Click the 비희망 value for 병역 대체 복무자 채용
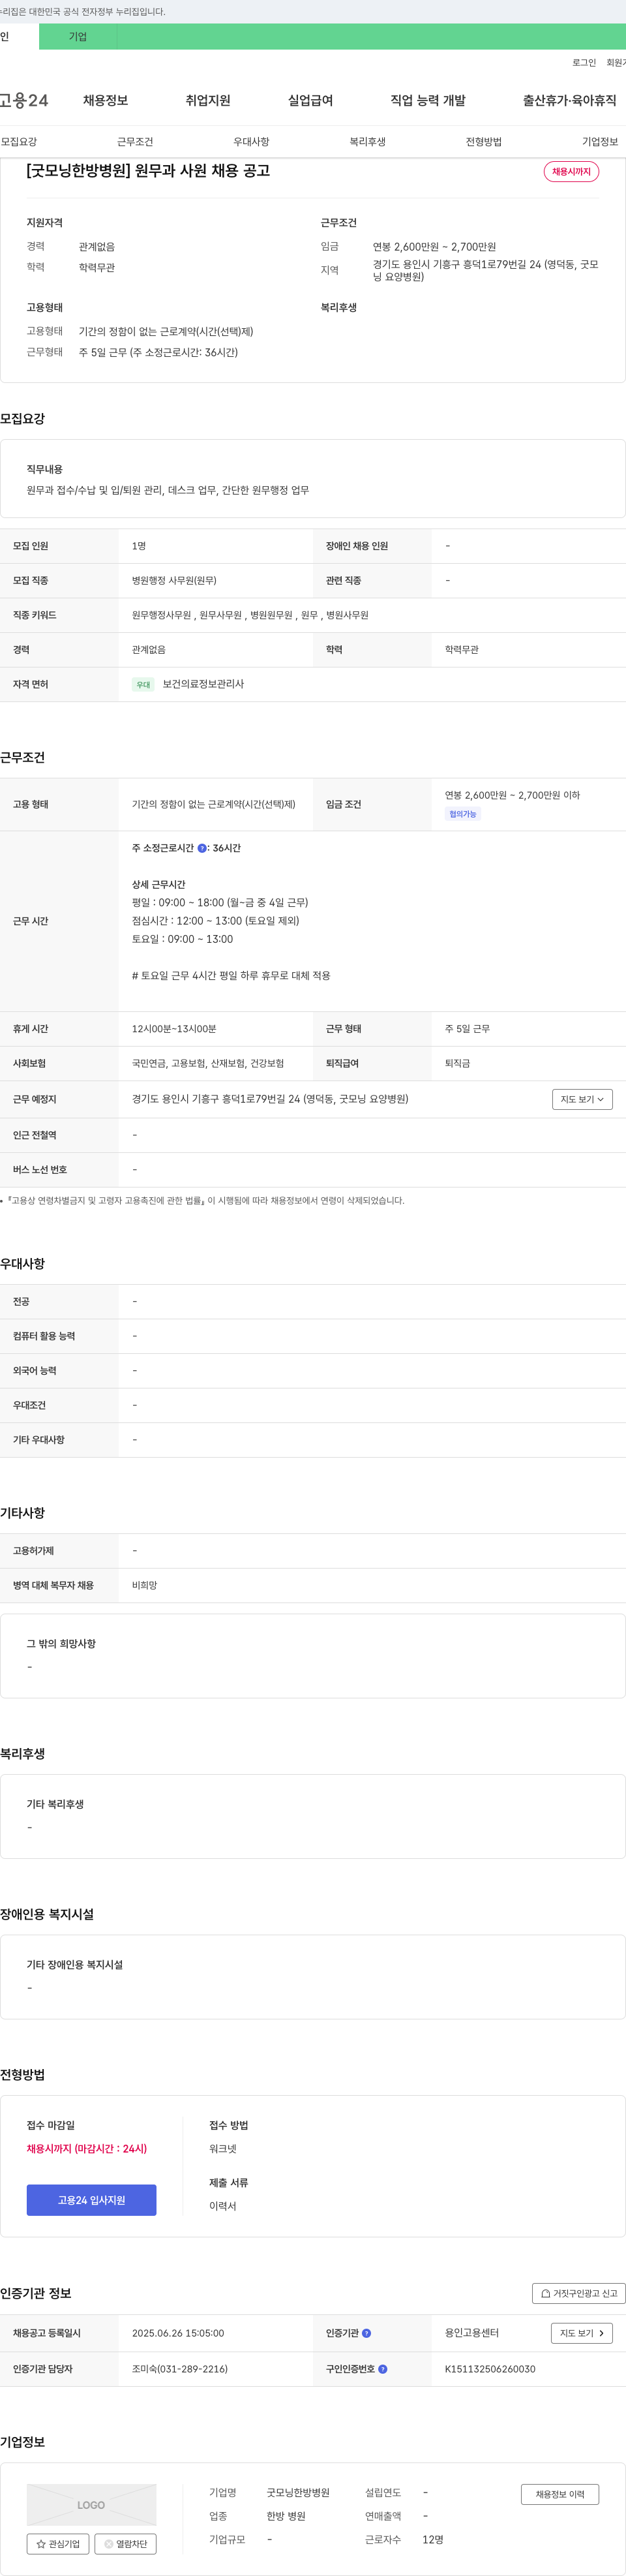The width and height of the screenshot is (626, 2576). [145, 1585]
